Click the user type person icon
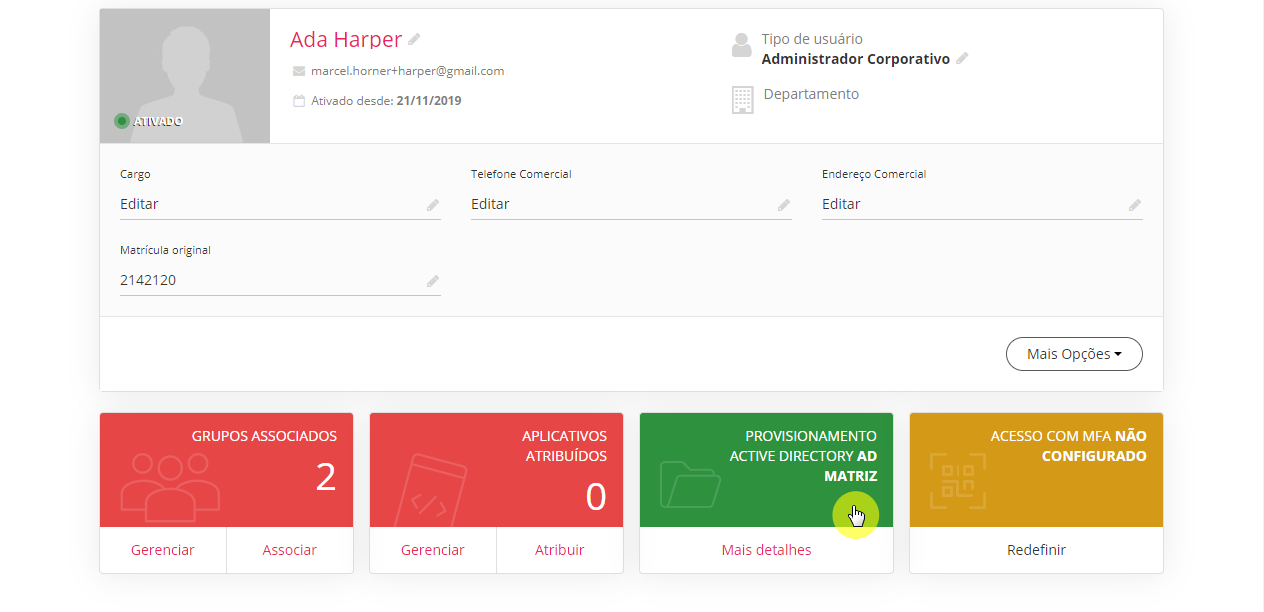This screenshot has width=1264, height=612. (741, 45)
